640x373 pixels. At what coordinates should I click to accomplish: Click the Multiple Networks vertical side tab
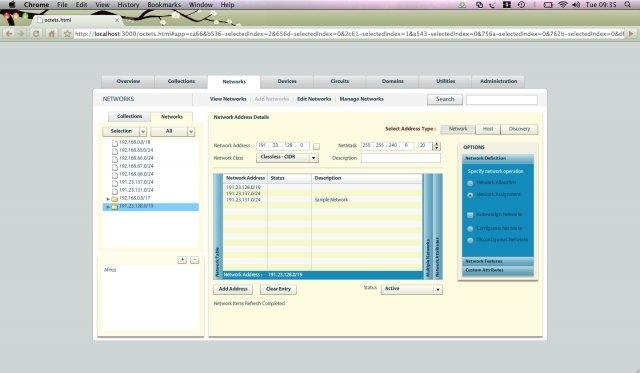tap(428, 227)
